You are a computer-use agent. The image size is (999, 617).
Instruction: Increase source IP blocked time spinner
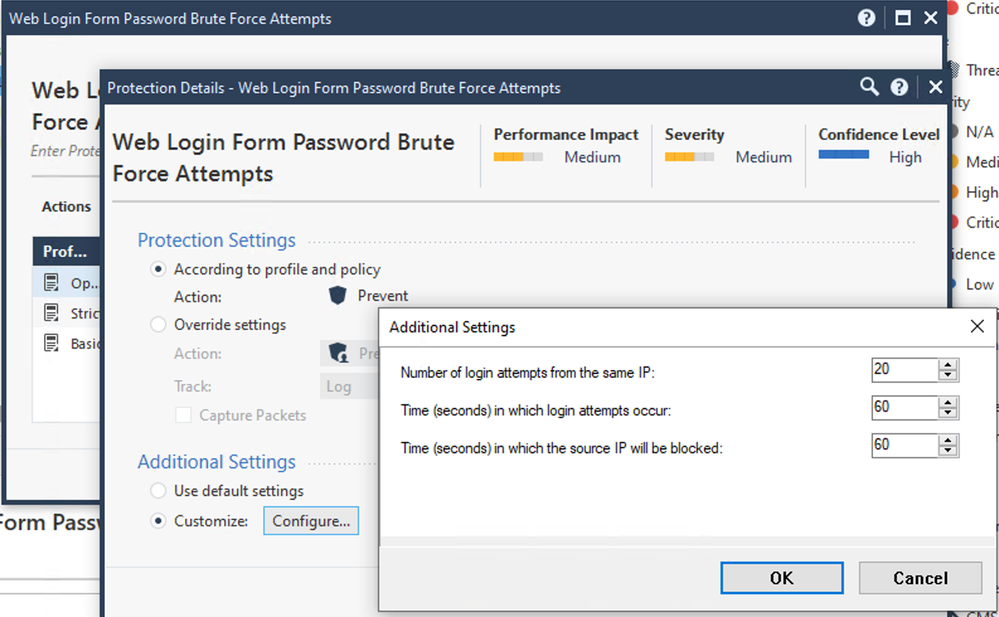point(948,440)
